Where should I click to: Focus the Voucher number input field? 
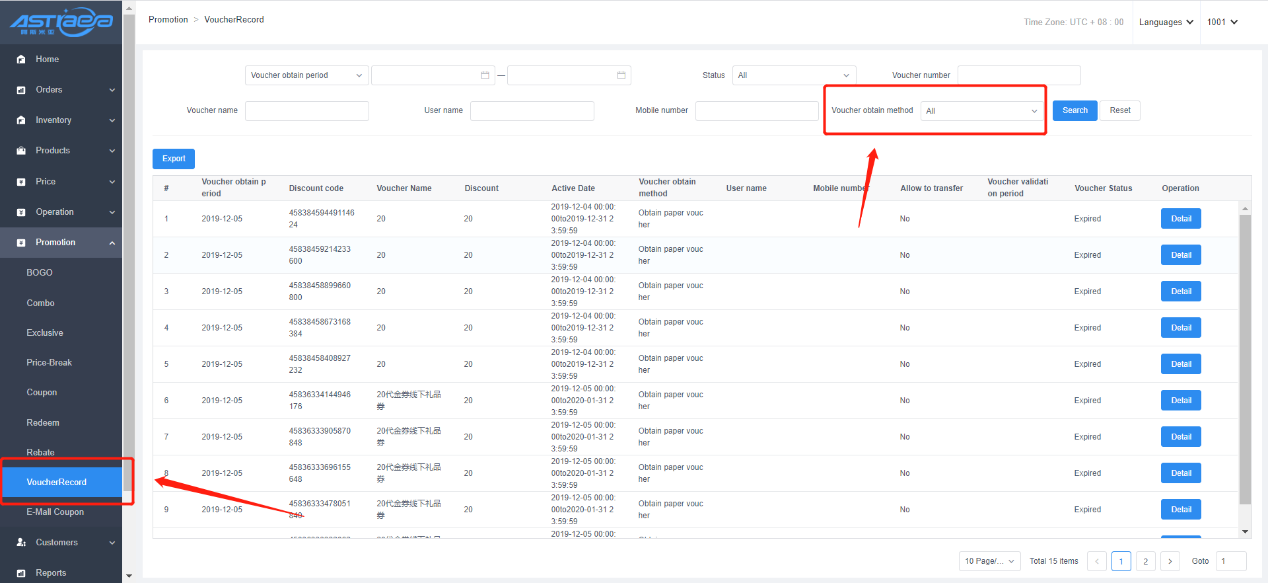[x=1018, y=75]
